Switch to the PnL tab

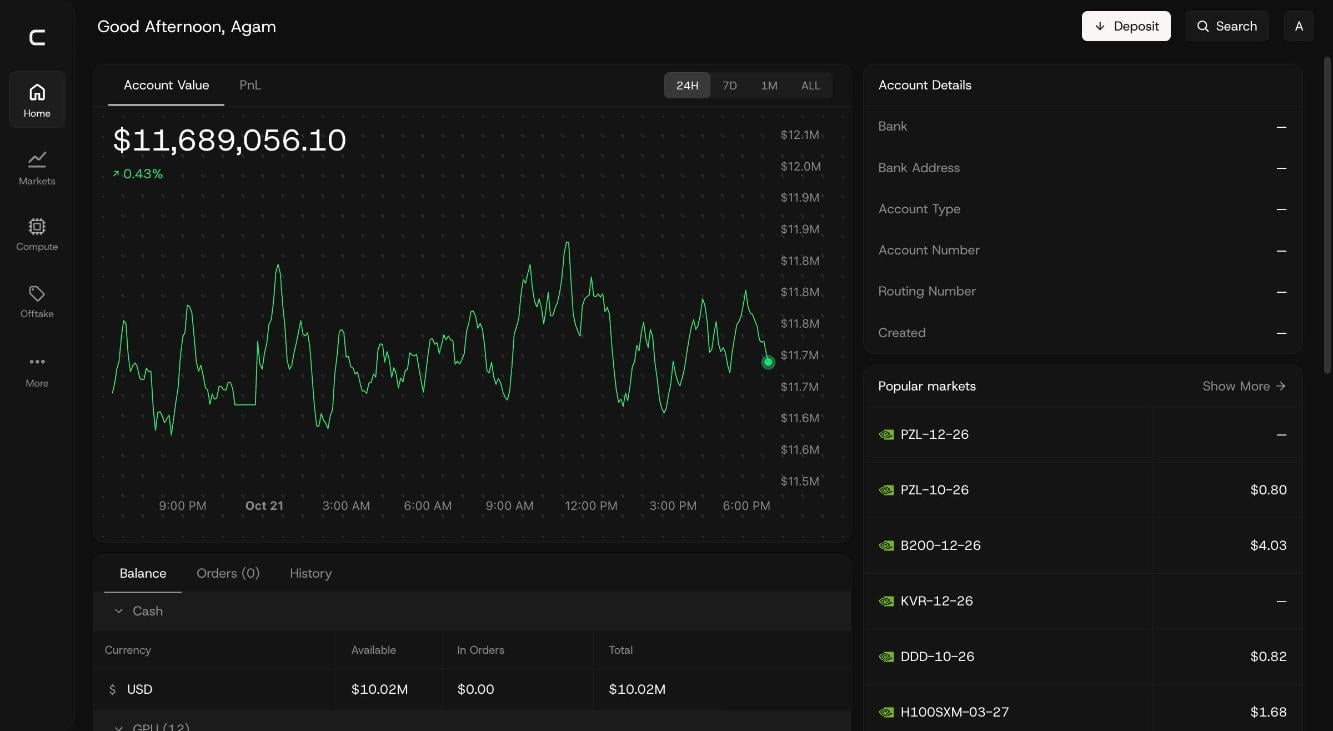[x=250, y=85]
